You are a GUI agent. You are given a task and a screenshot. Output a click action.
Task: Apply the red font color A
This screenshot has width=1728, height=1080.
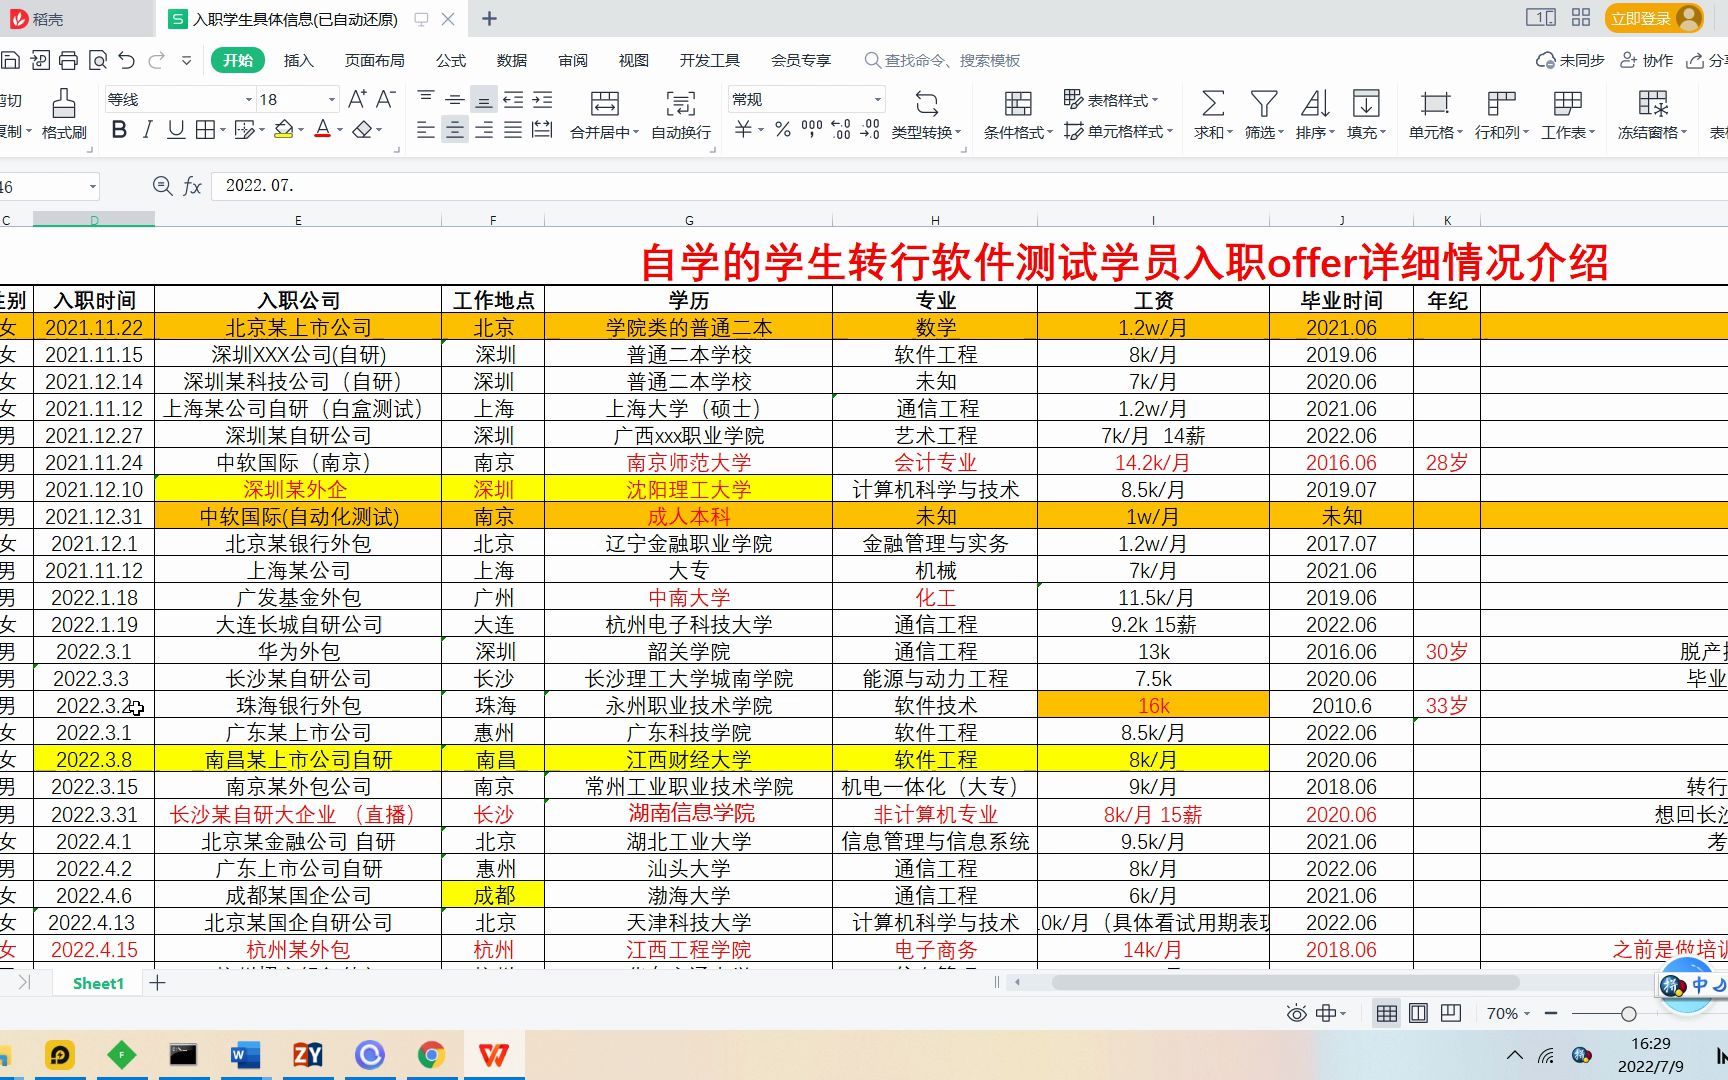[x=322, y=130]
